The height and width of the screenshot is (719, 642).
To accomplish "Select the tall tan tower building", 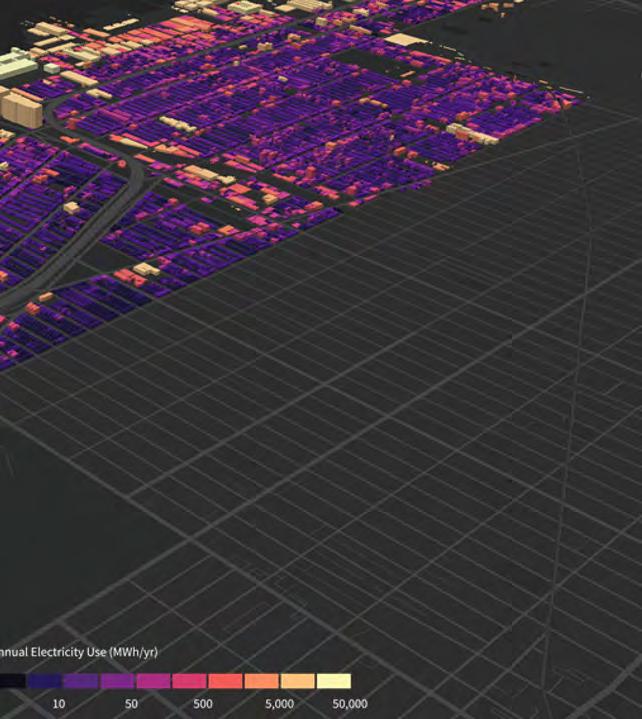I will click(x=22, y=110).
